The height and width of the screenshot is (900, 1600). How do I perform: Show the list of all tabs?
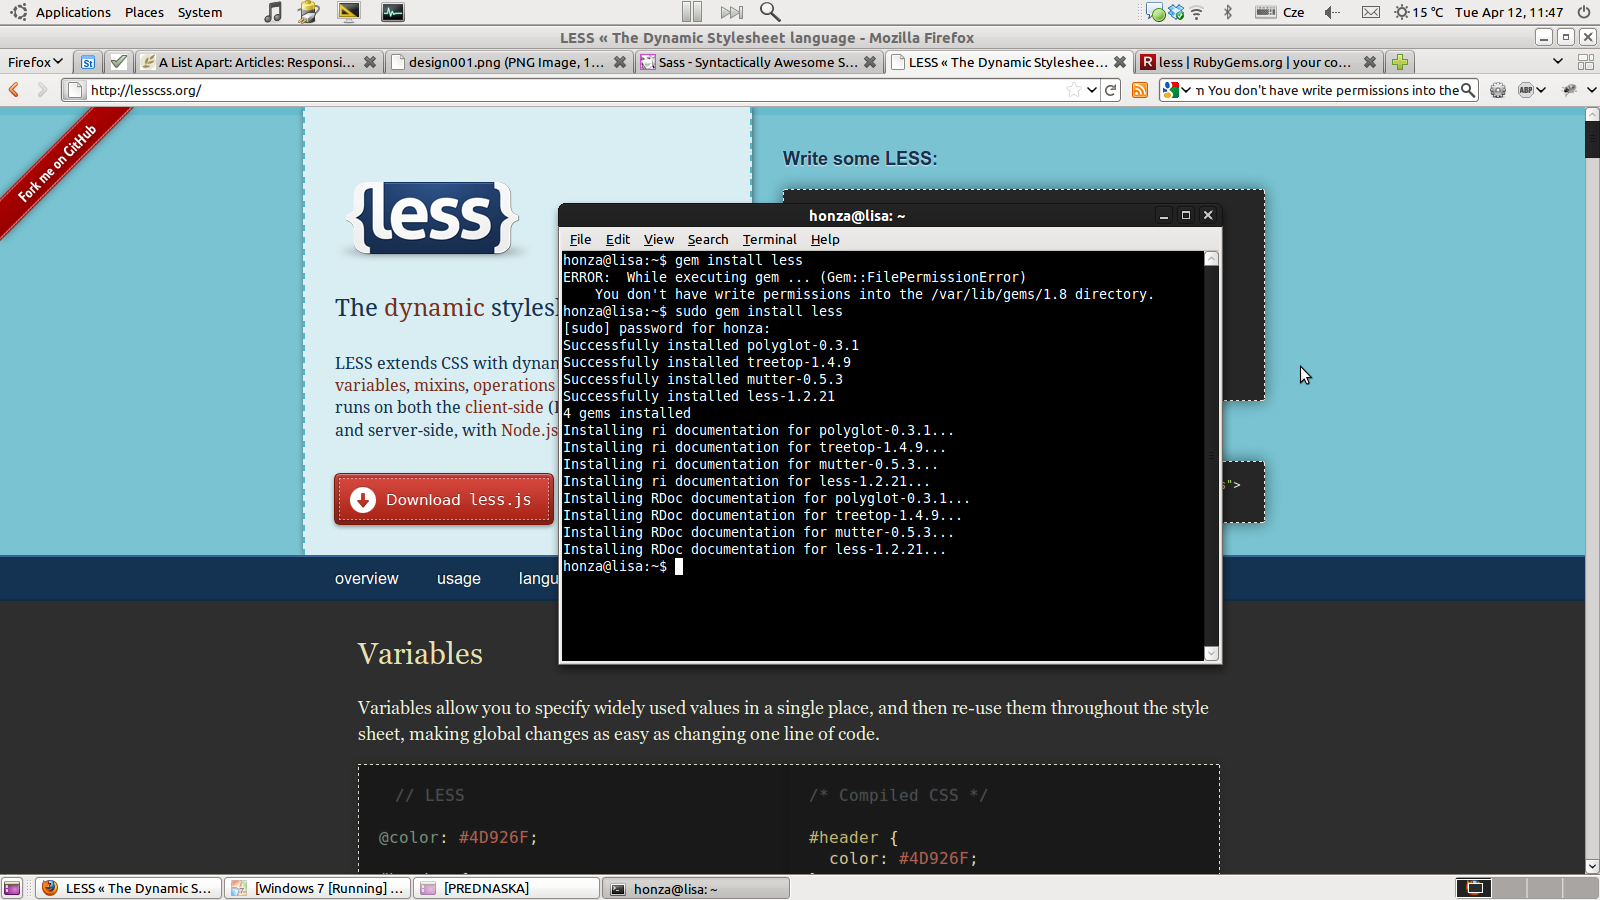click(1557, 62)
